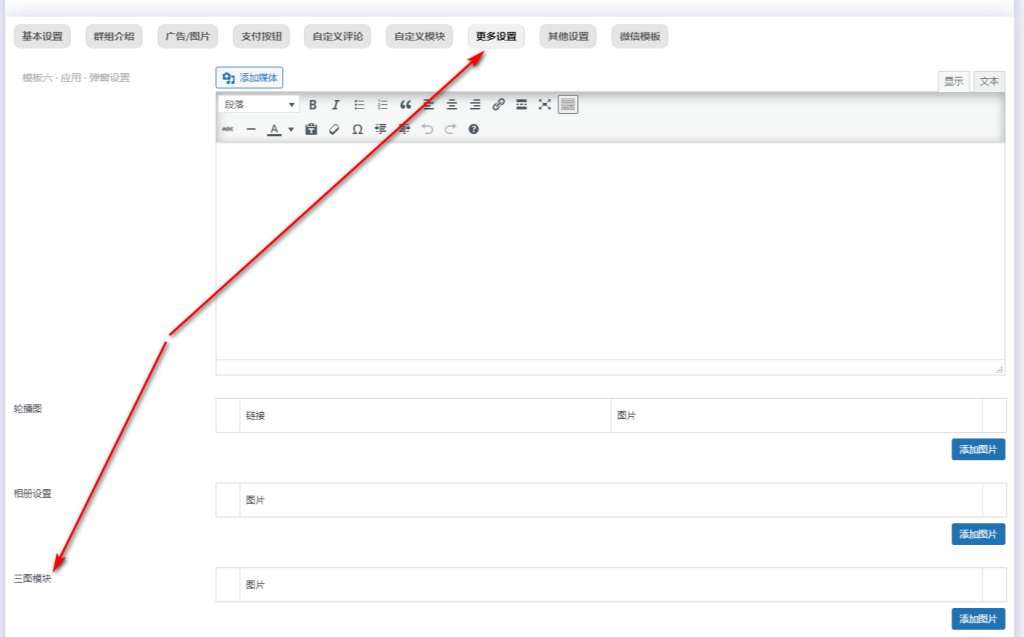Insert a numbered list
This screenshot has height=637, width=1024.
[x=382, y=104]
